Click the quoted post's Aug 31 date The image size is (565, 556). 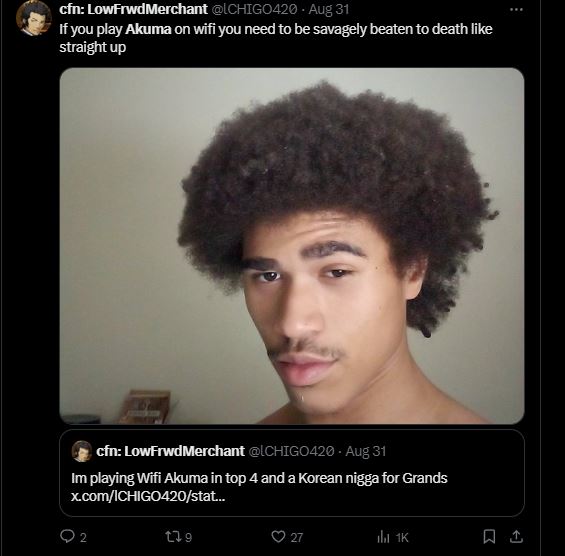point(365,451)
